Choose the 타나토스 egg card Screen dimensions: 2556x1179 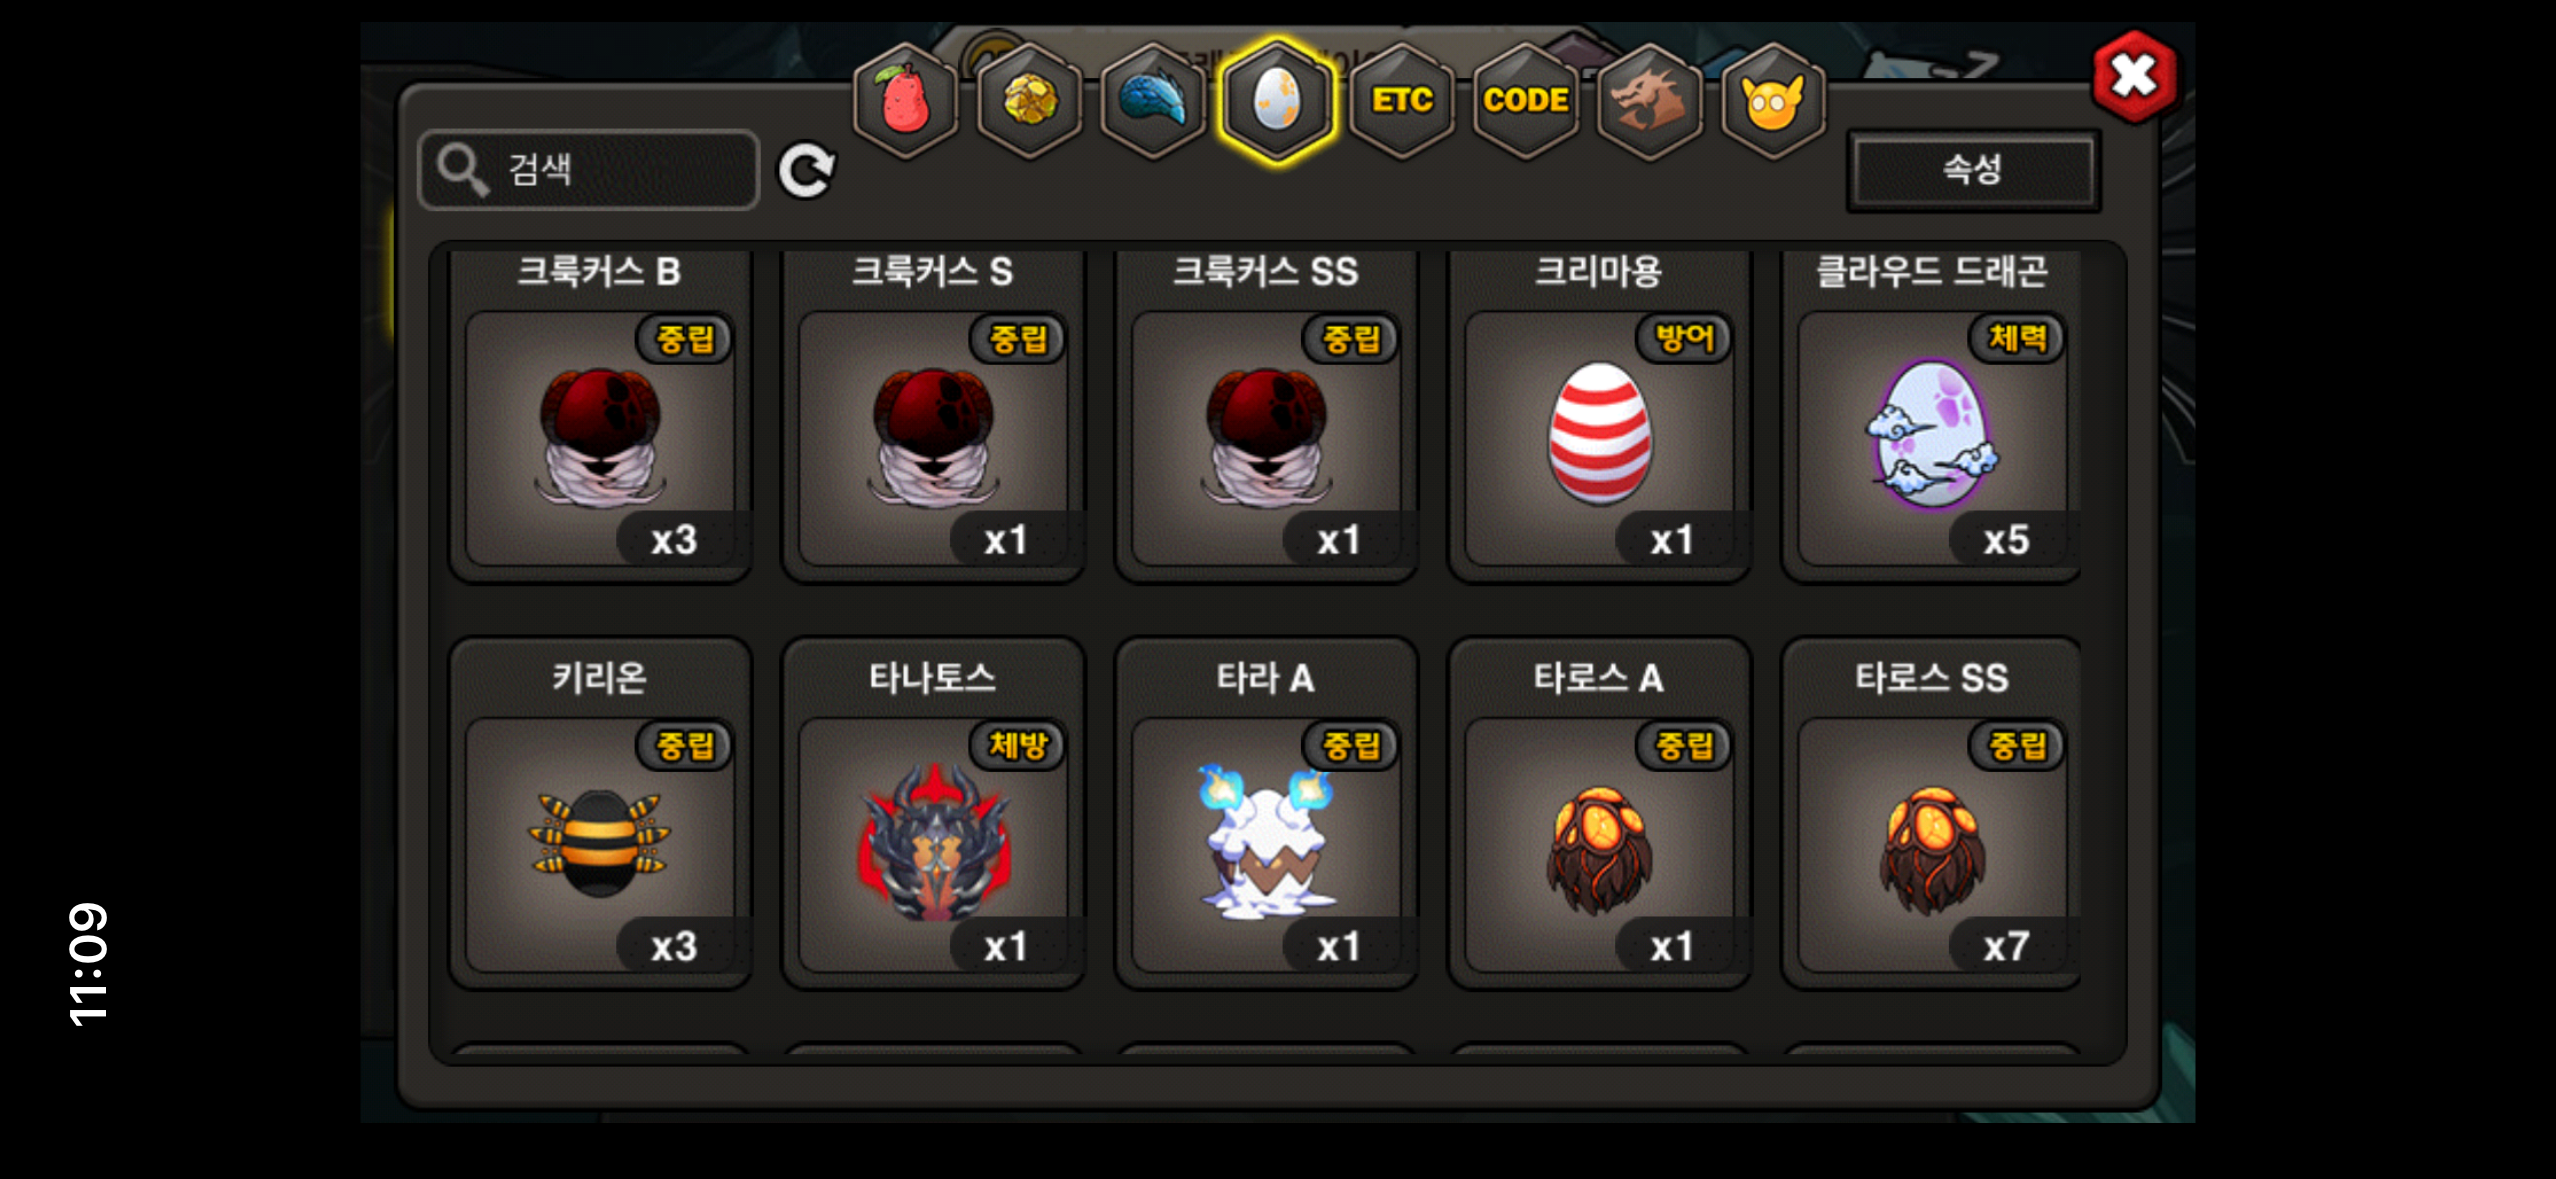coord(933,814)
